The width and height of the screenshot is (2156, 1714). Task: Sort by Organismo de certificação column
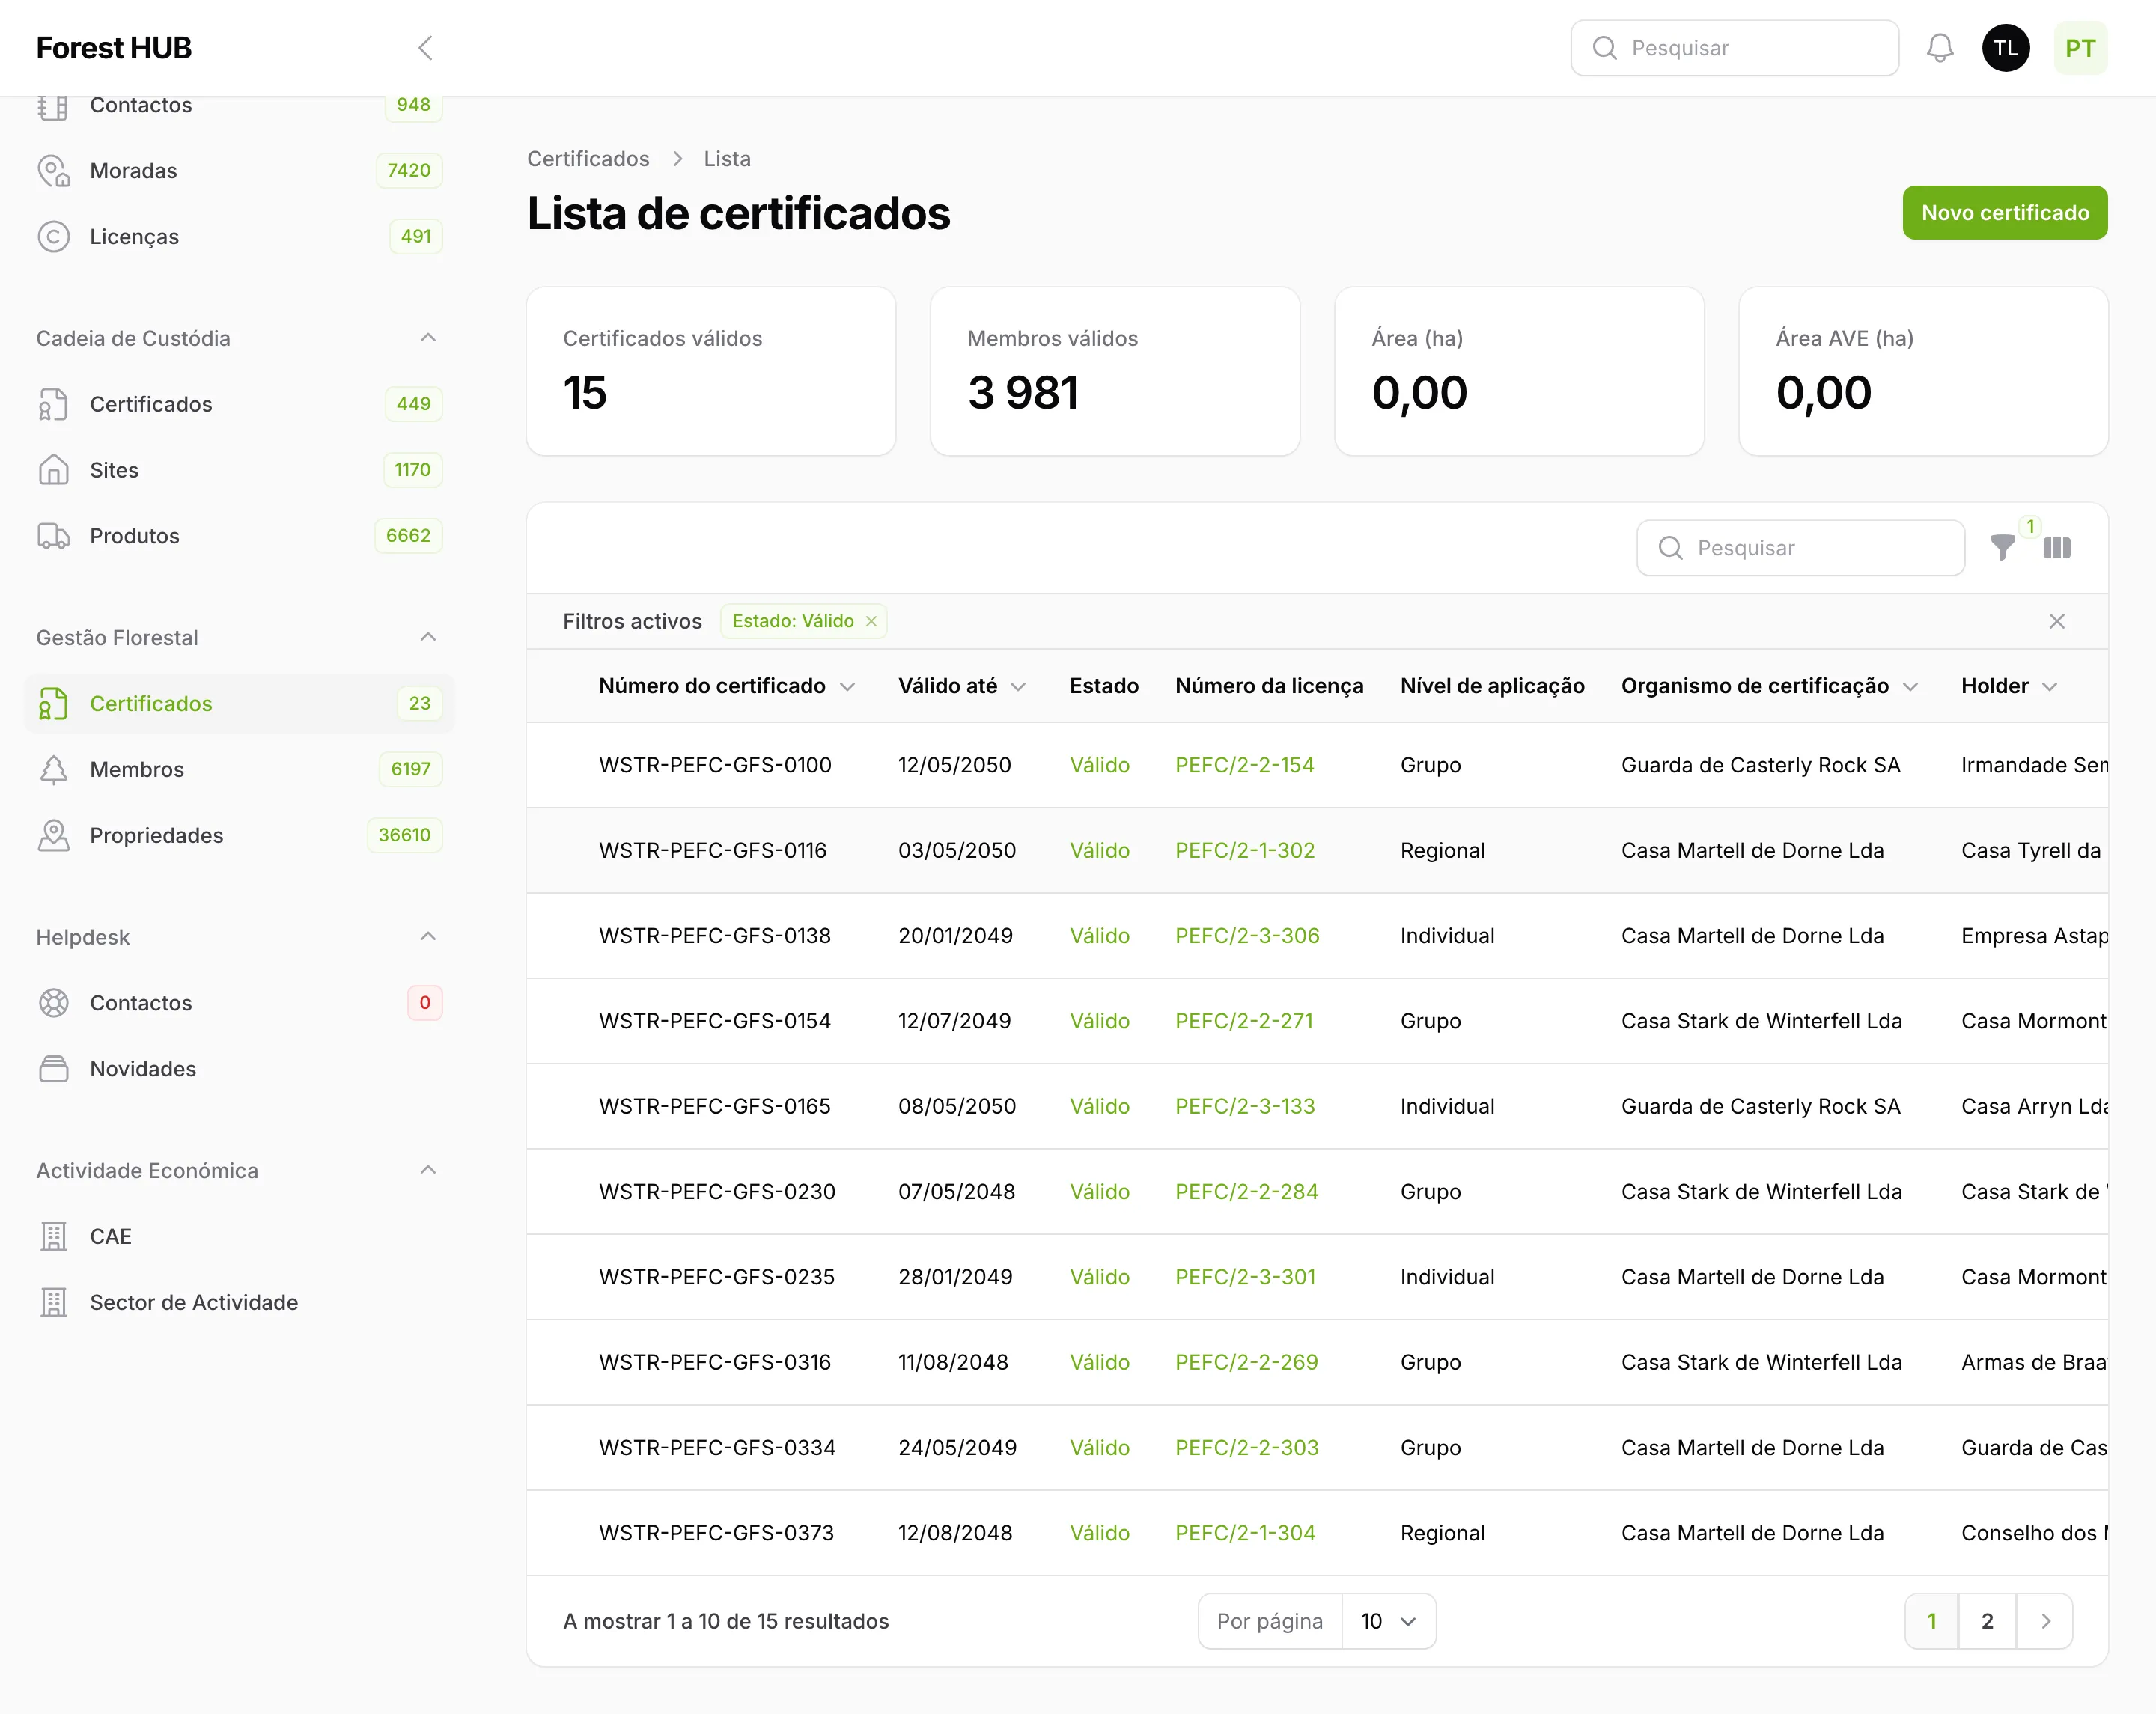tap(1769, 686)
